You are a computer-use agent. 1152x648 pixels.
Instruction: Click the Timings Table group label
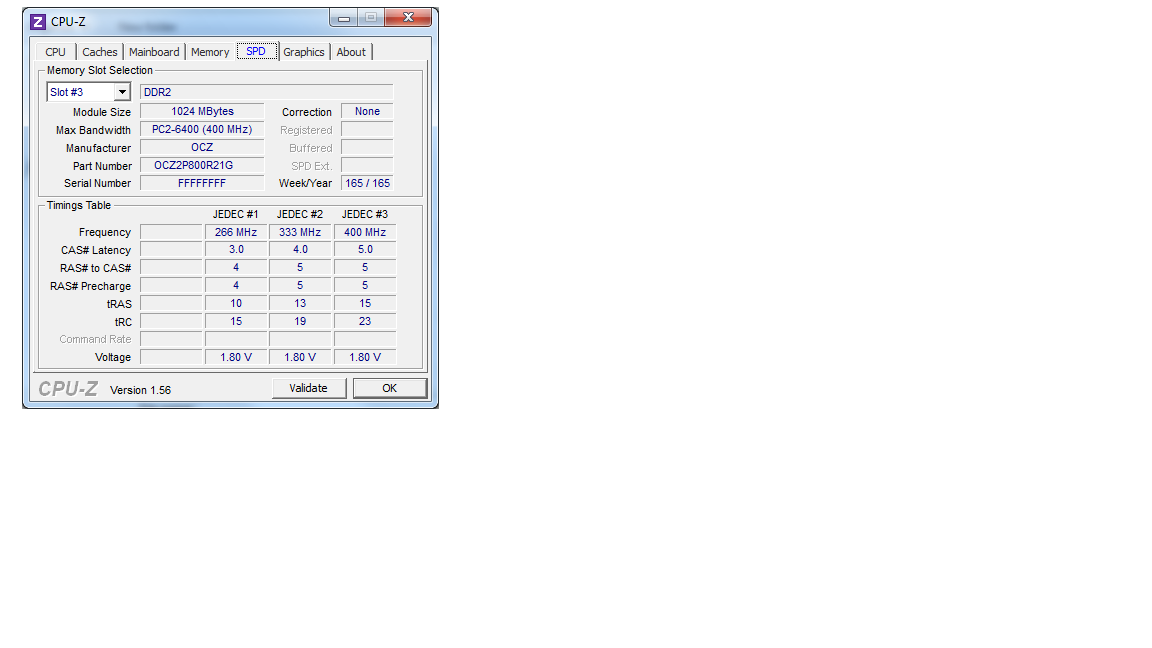(x=79, y=206)
